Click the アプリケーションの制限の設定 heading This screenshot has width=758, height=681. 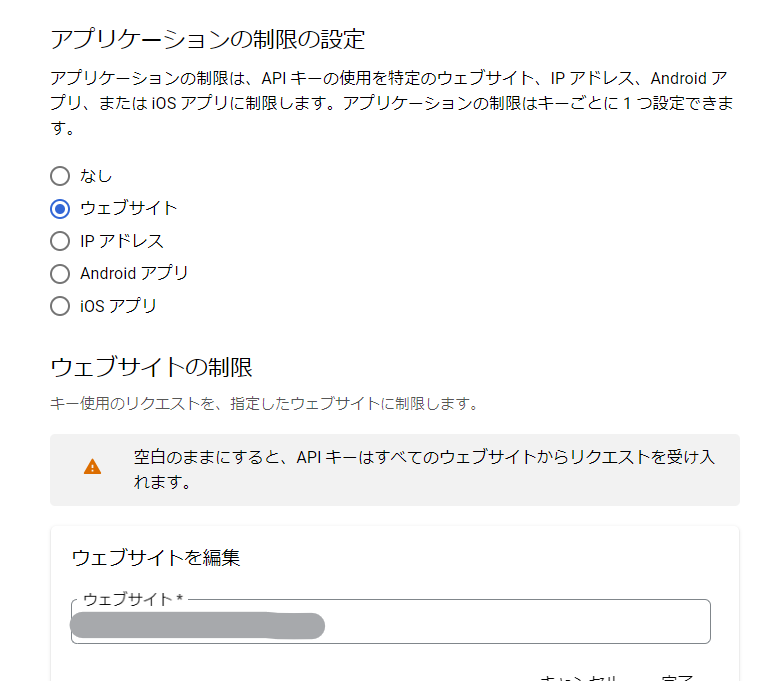coord(207,40)
